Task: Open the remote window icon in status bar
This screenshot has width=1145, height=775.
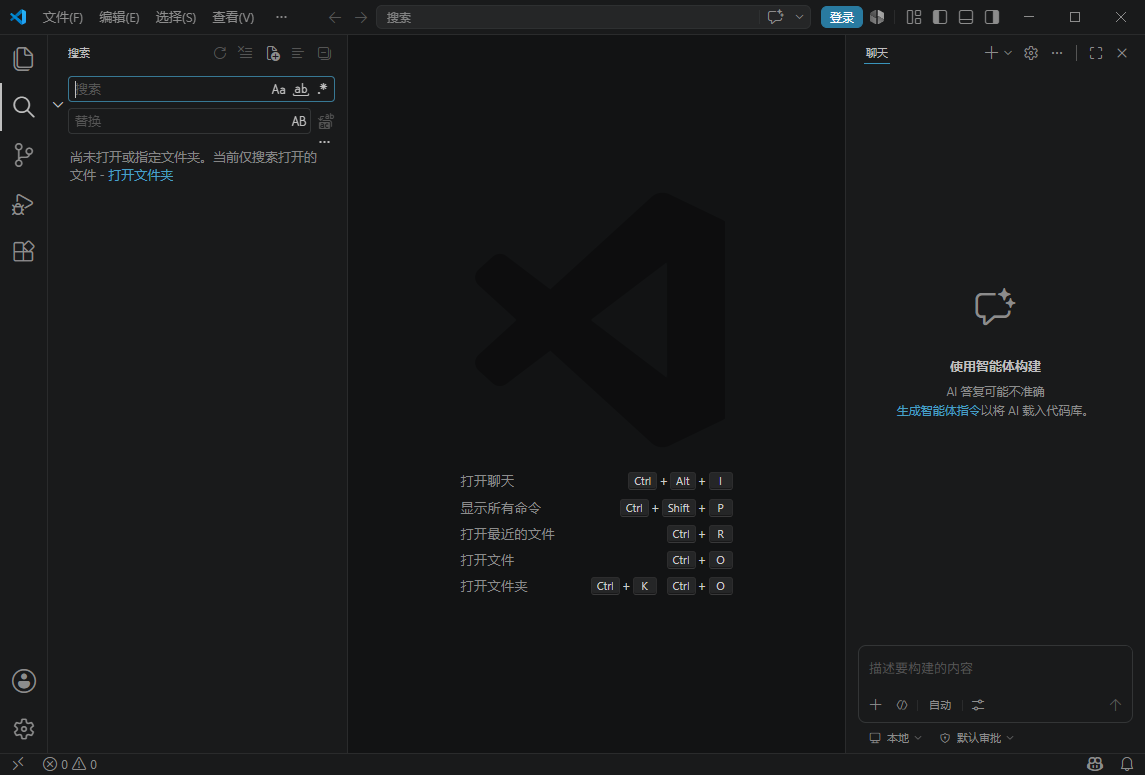Action: click(18, 764)
